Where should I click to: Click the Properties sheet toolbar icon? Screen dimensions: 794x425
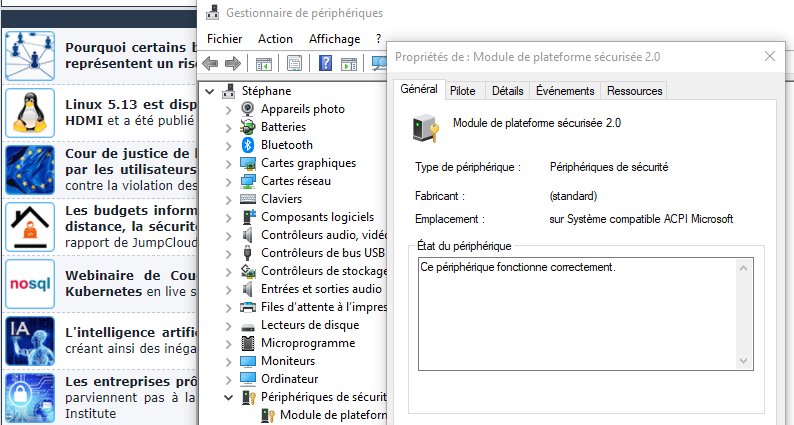(x=294, y=64)
